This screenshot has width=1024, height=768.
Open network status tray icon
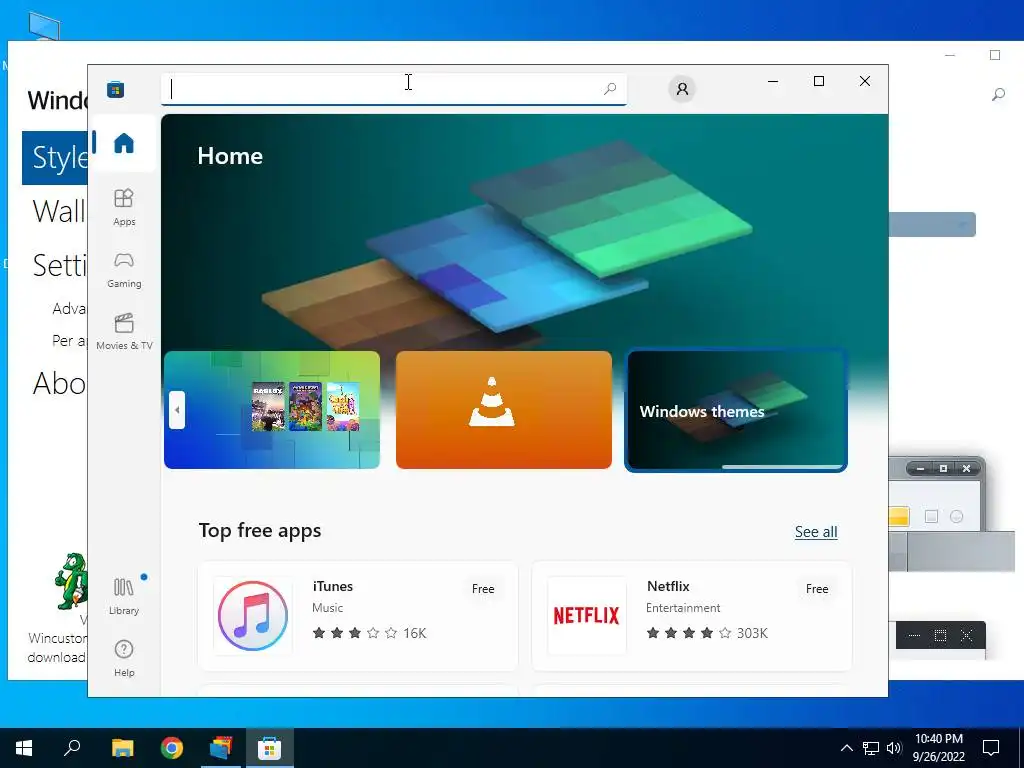tap(871, 748)
